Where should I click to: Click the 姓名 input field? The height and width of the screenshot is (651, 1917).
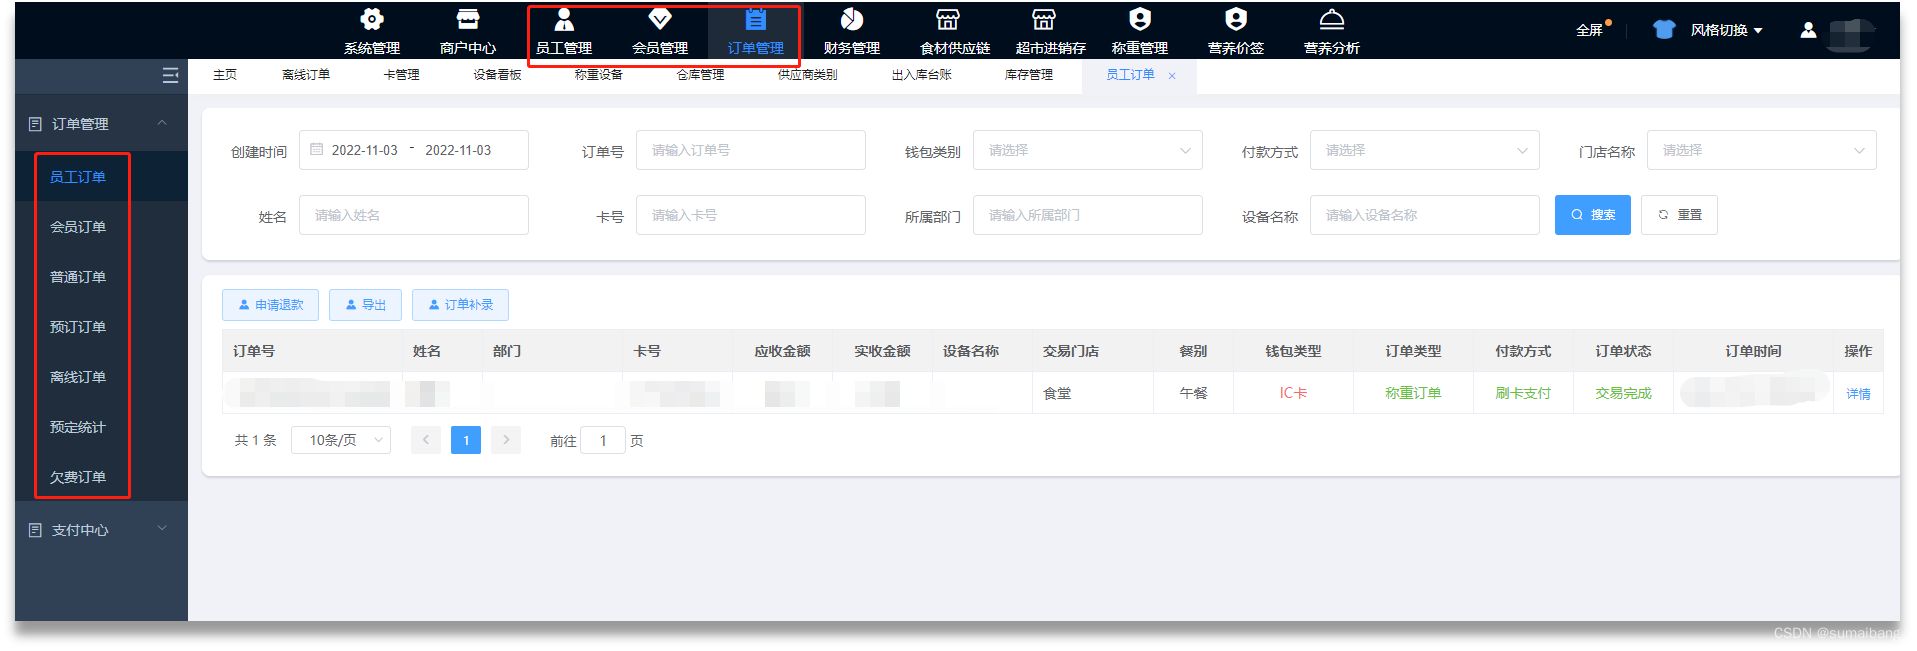pyautogui.click(x=414, y=215)
